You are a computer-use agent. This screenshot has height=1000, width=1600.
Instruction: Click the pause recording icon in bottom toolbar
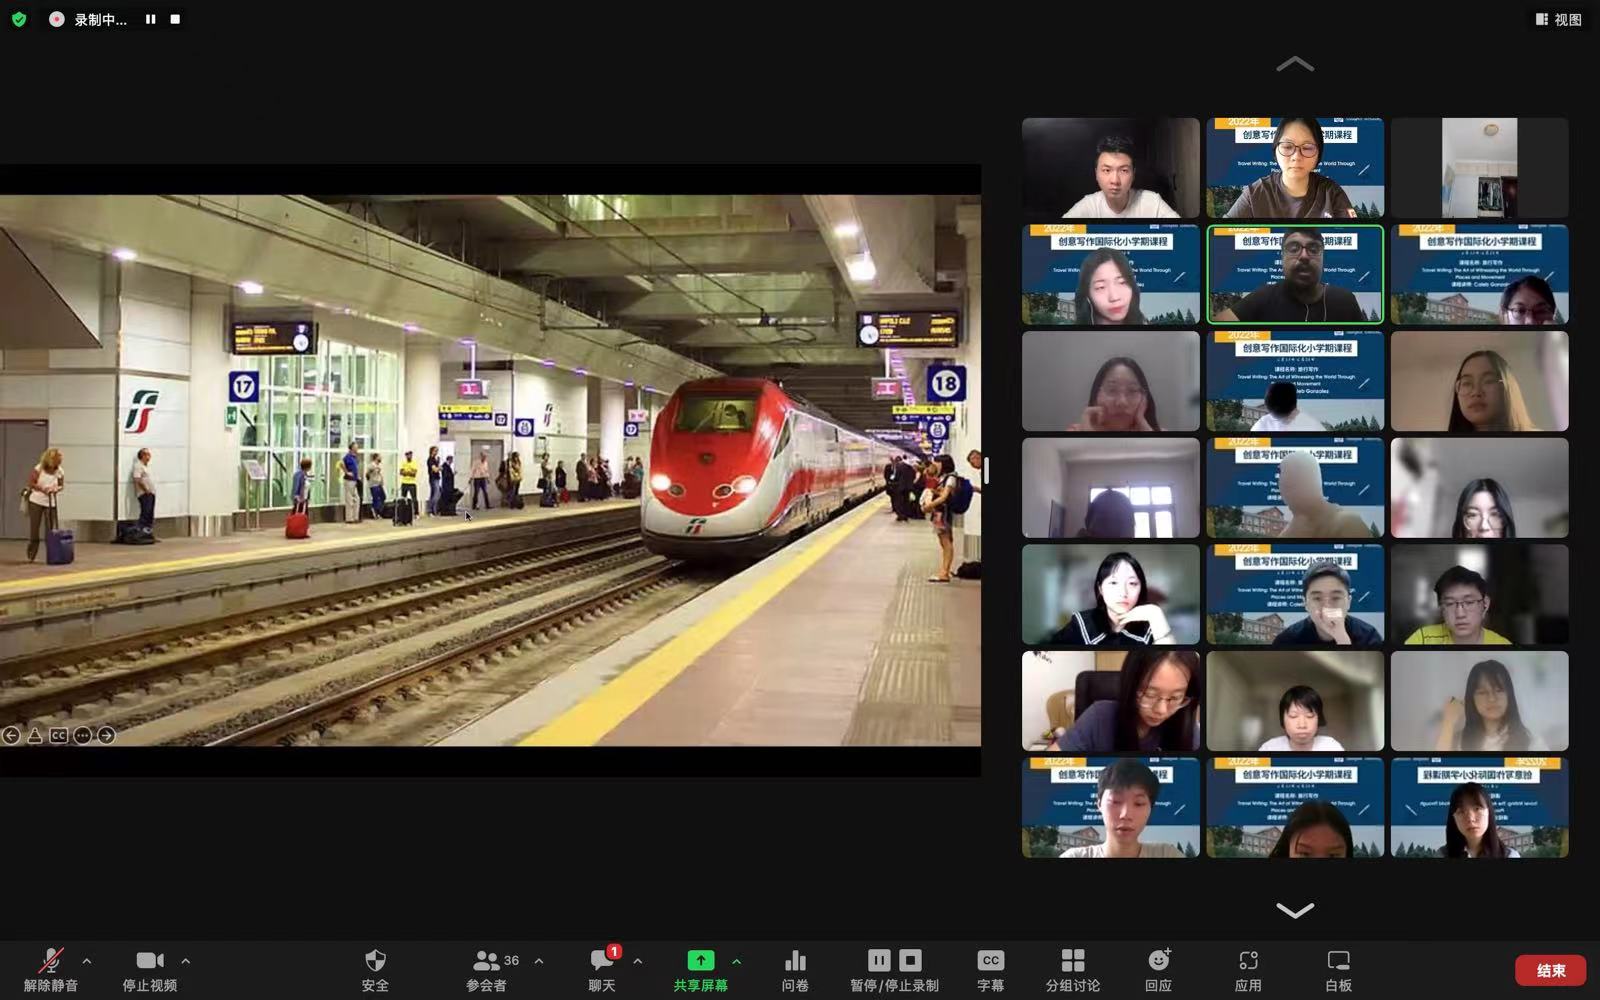pos(879,960)
